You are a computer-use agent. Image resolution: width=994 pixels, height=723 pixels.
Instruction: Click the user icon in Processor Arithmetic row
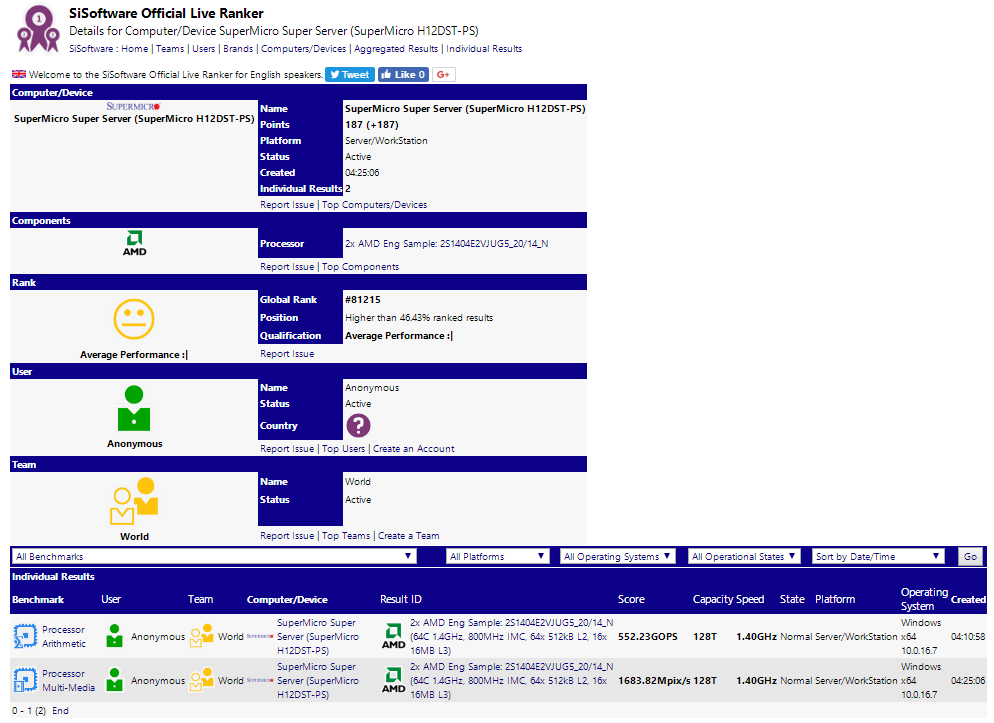[x=114, y=636]
